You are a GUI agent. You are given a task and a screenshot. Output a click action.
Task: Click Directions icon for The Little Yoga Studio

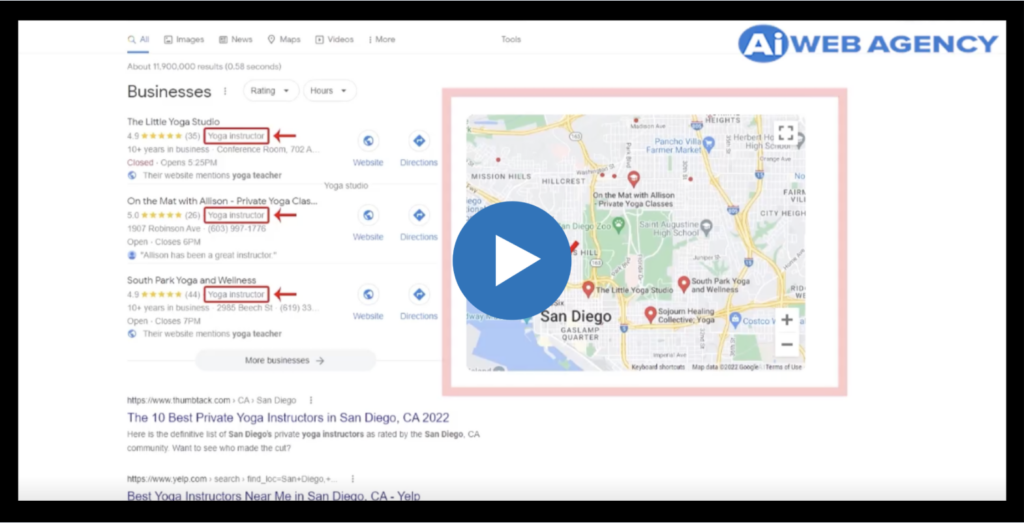(419, 142)
